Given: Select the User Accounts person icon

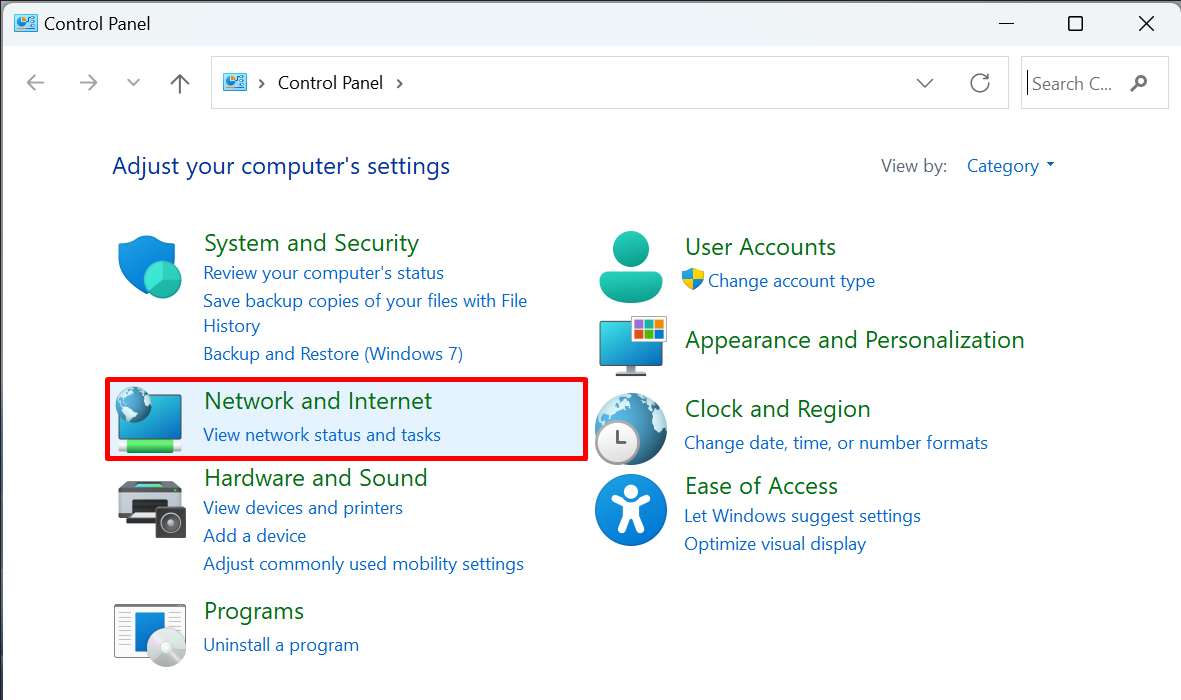Looking at the screenshot, I should (630, 267).
